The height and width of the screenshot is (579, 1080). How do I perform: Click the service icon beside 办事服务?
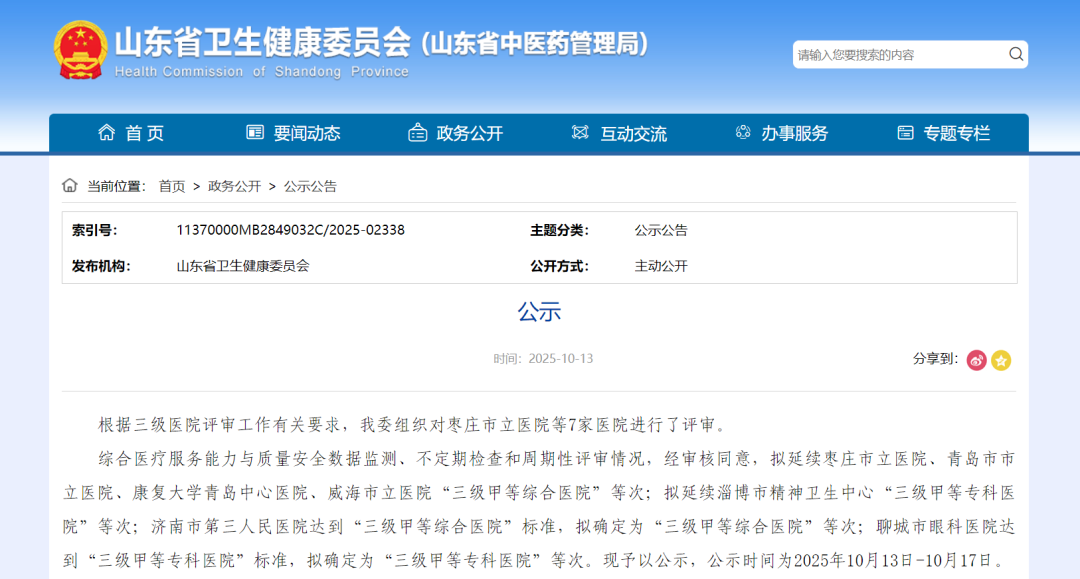pyautogui.click(x=742, y=132)
